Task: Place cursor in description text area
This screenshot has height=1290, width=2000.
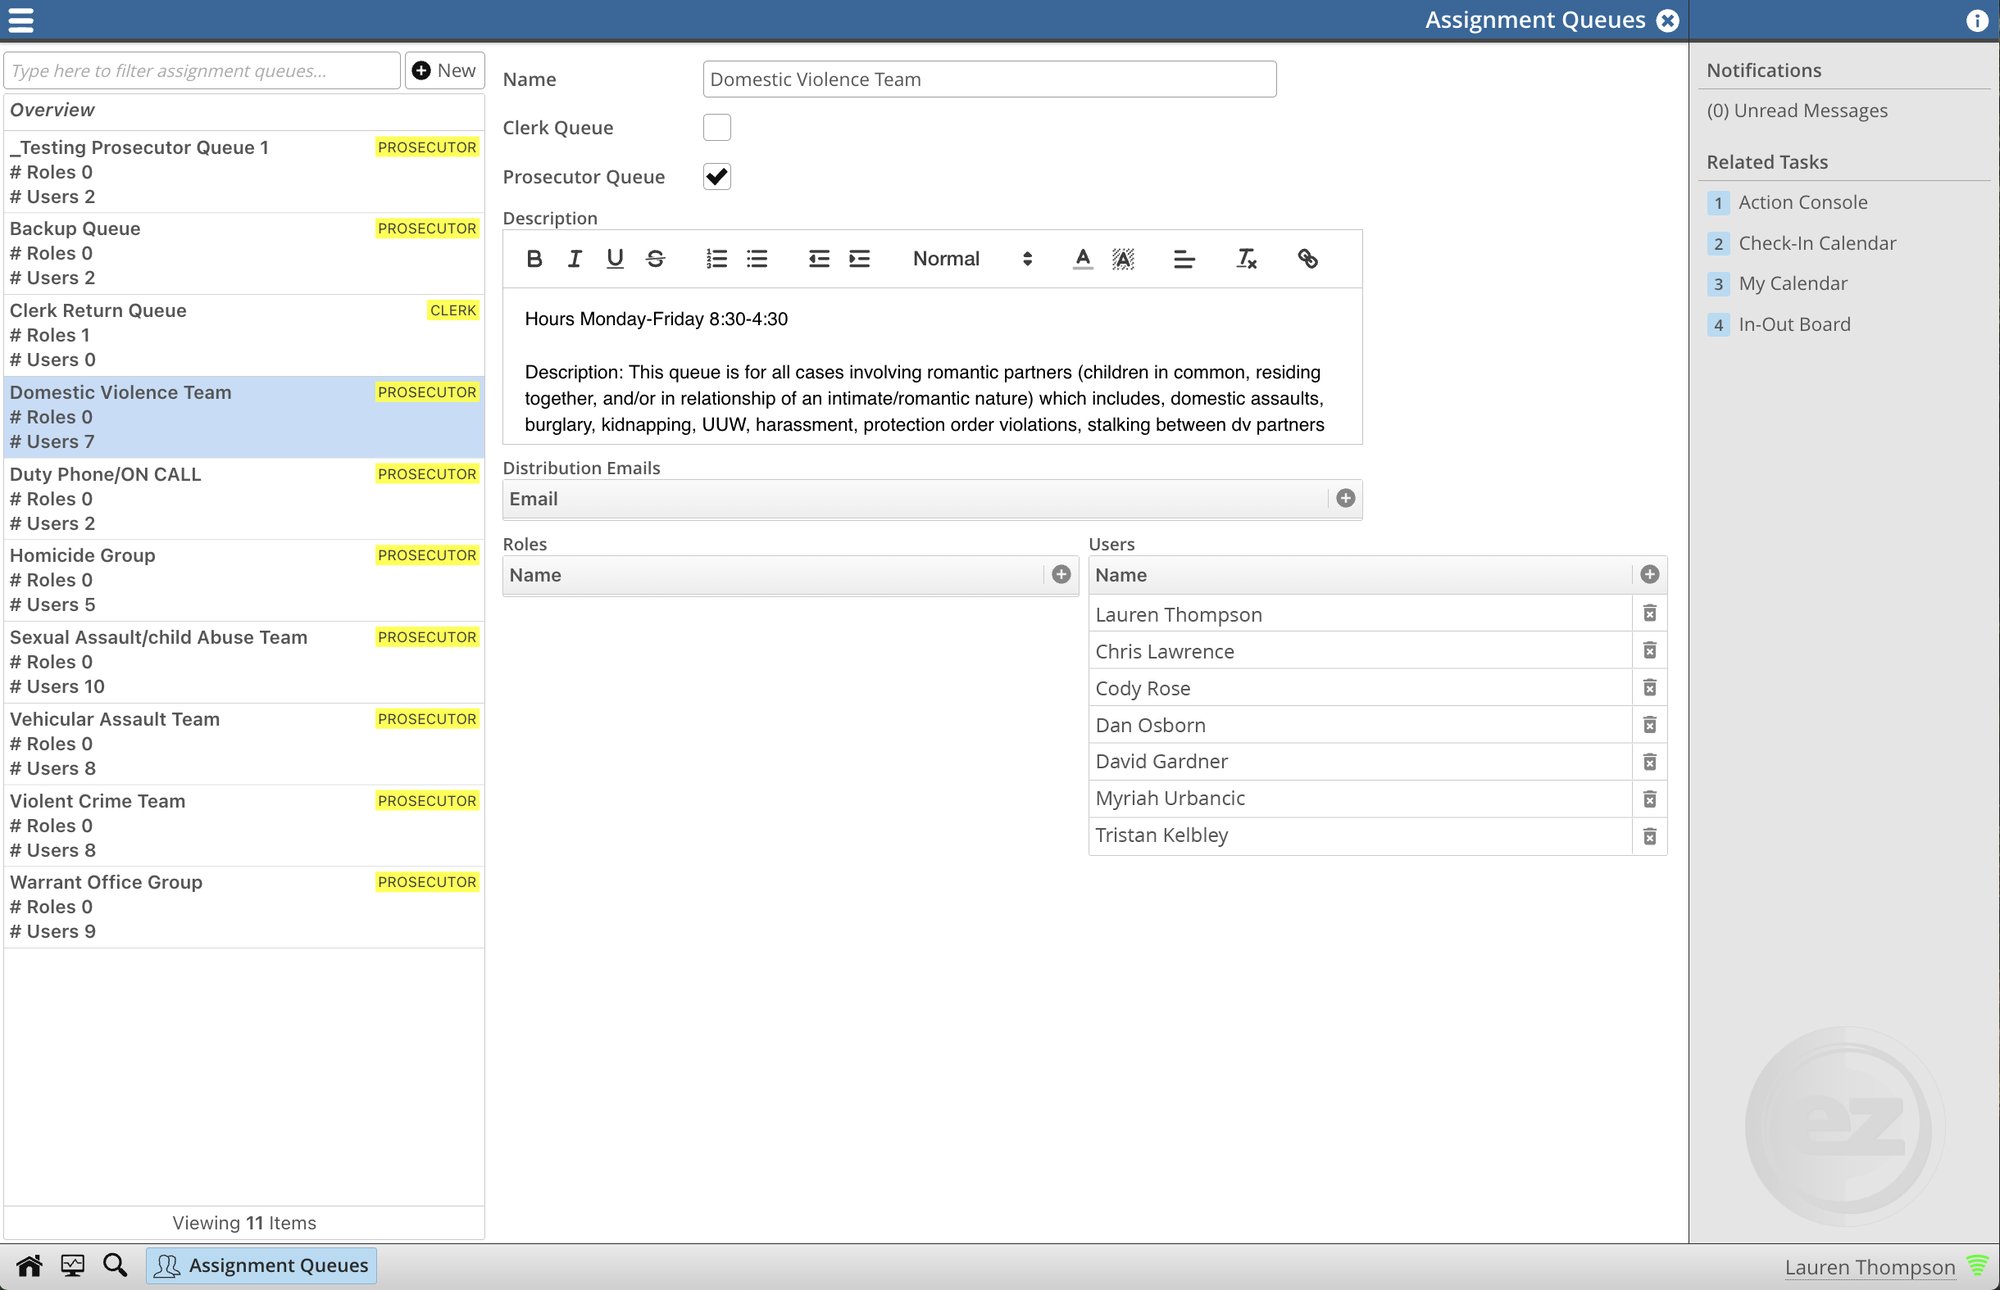Action: coord(932,366)
